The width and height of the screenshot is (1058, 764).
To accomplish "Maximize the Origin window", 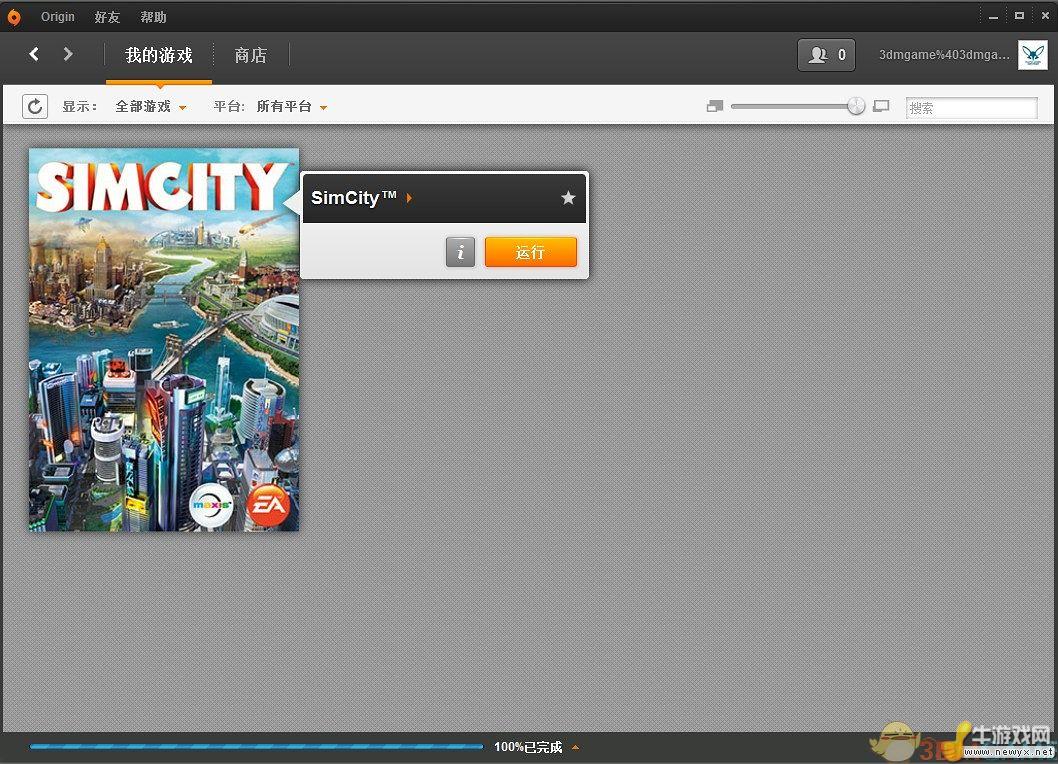I will coord(1019,16).
